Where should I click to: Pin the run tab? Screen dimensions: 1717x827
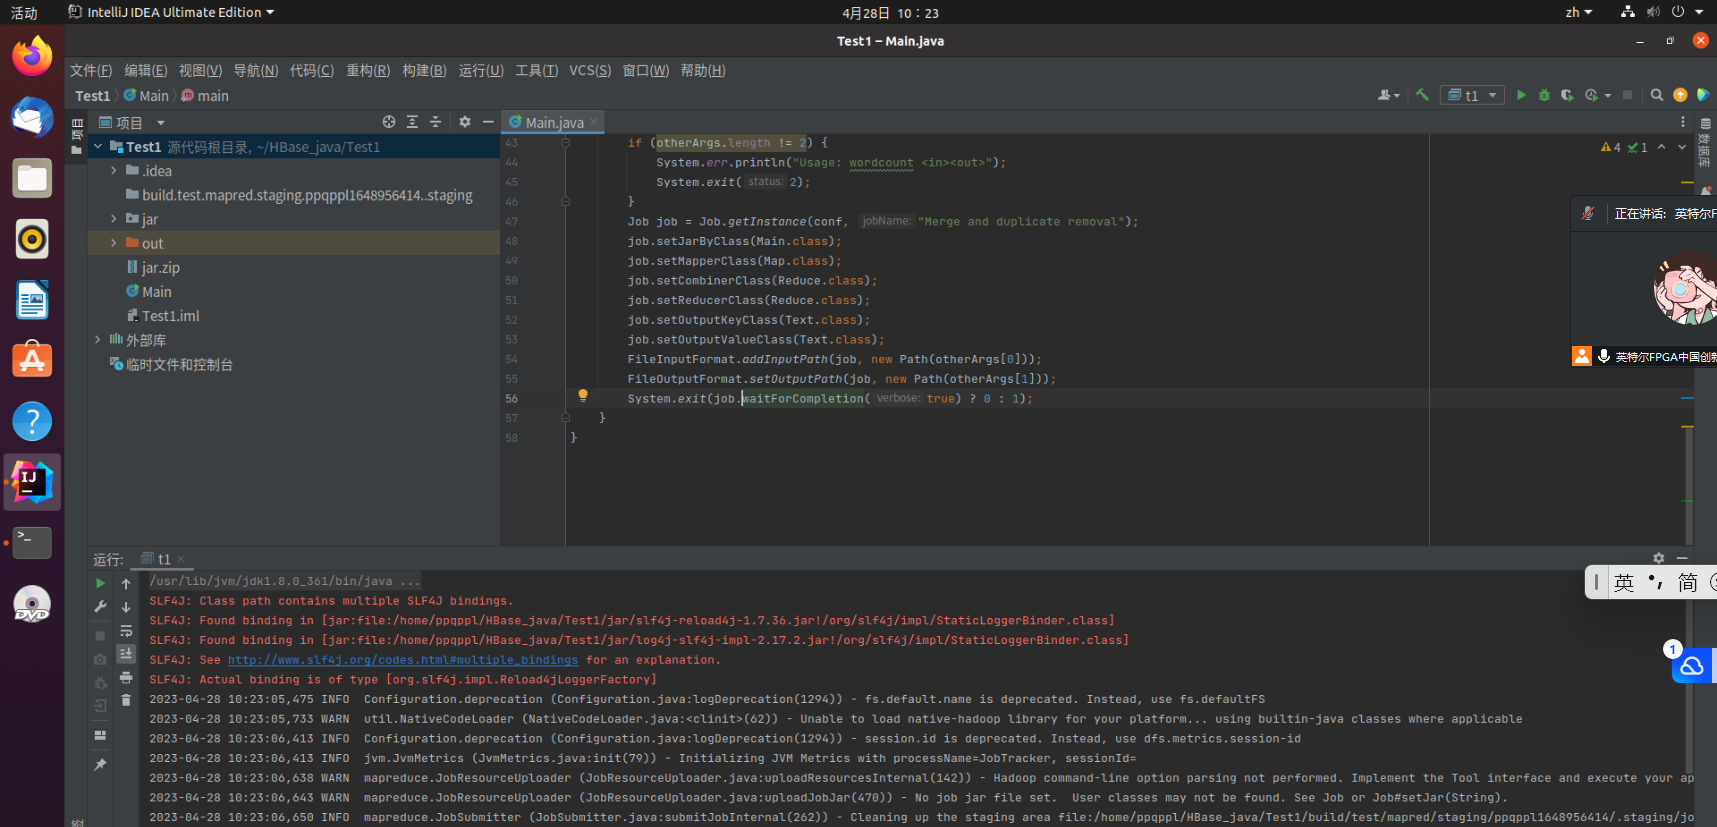coord(100,765)
